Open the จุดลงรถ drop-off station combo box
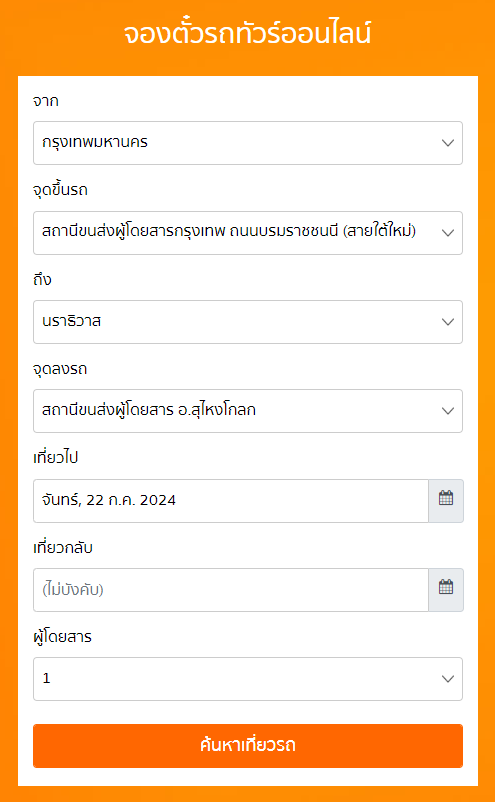 (x=248, y=411)
